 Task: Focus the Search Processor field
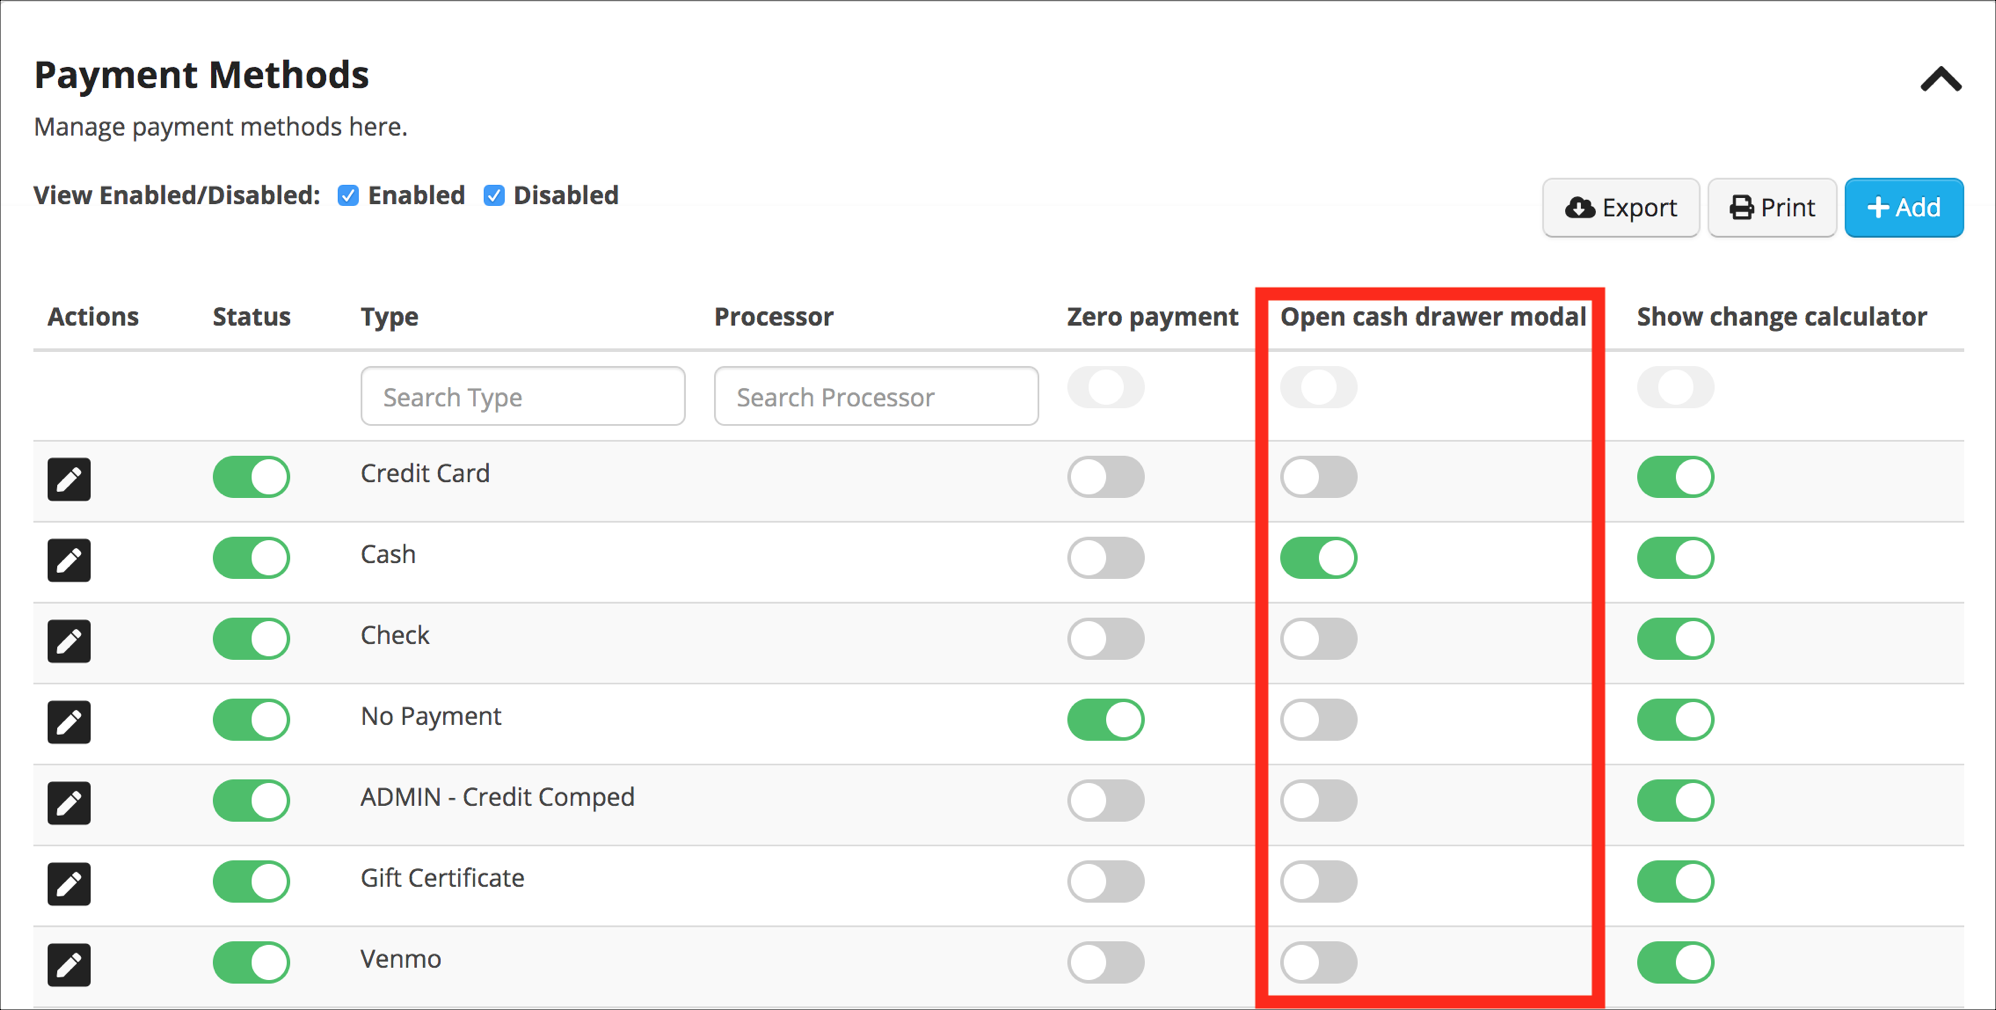coord(876,397)
